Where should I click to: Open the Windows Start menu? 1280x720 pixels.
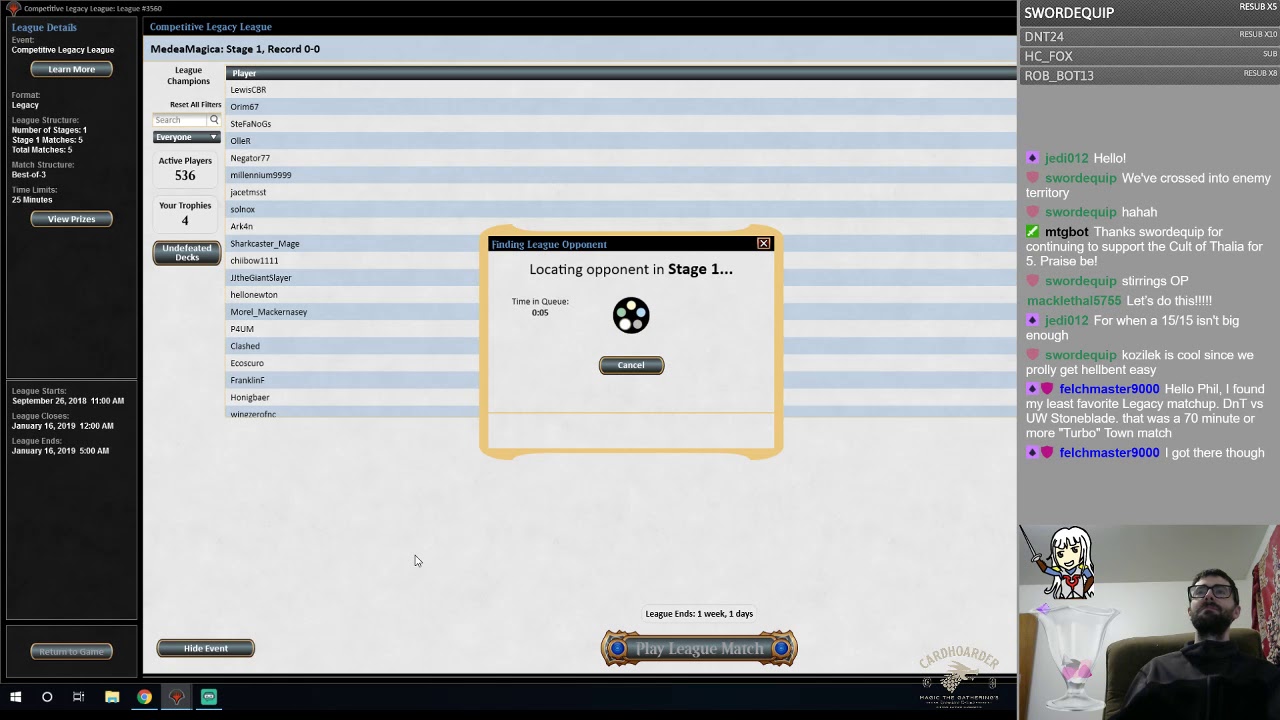15,697
